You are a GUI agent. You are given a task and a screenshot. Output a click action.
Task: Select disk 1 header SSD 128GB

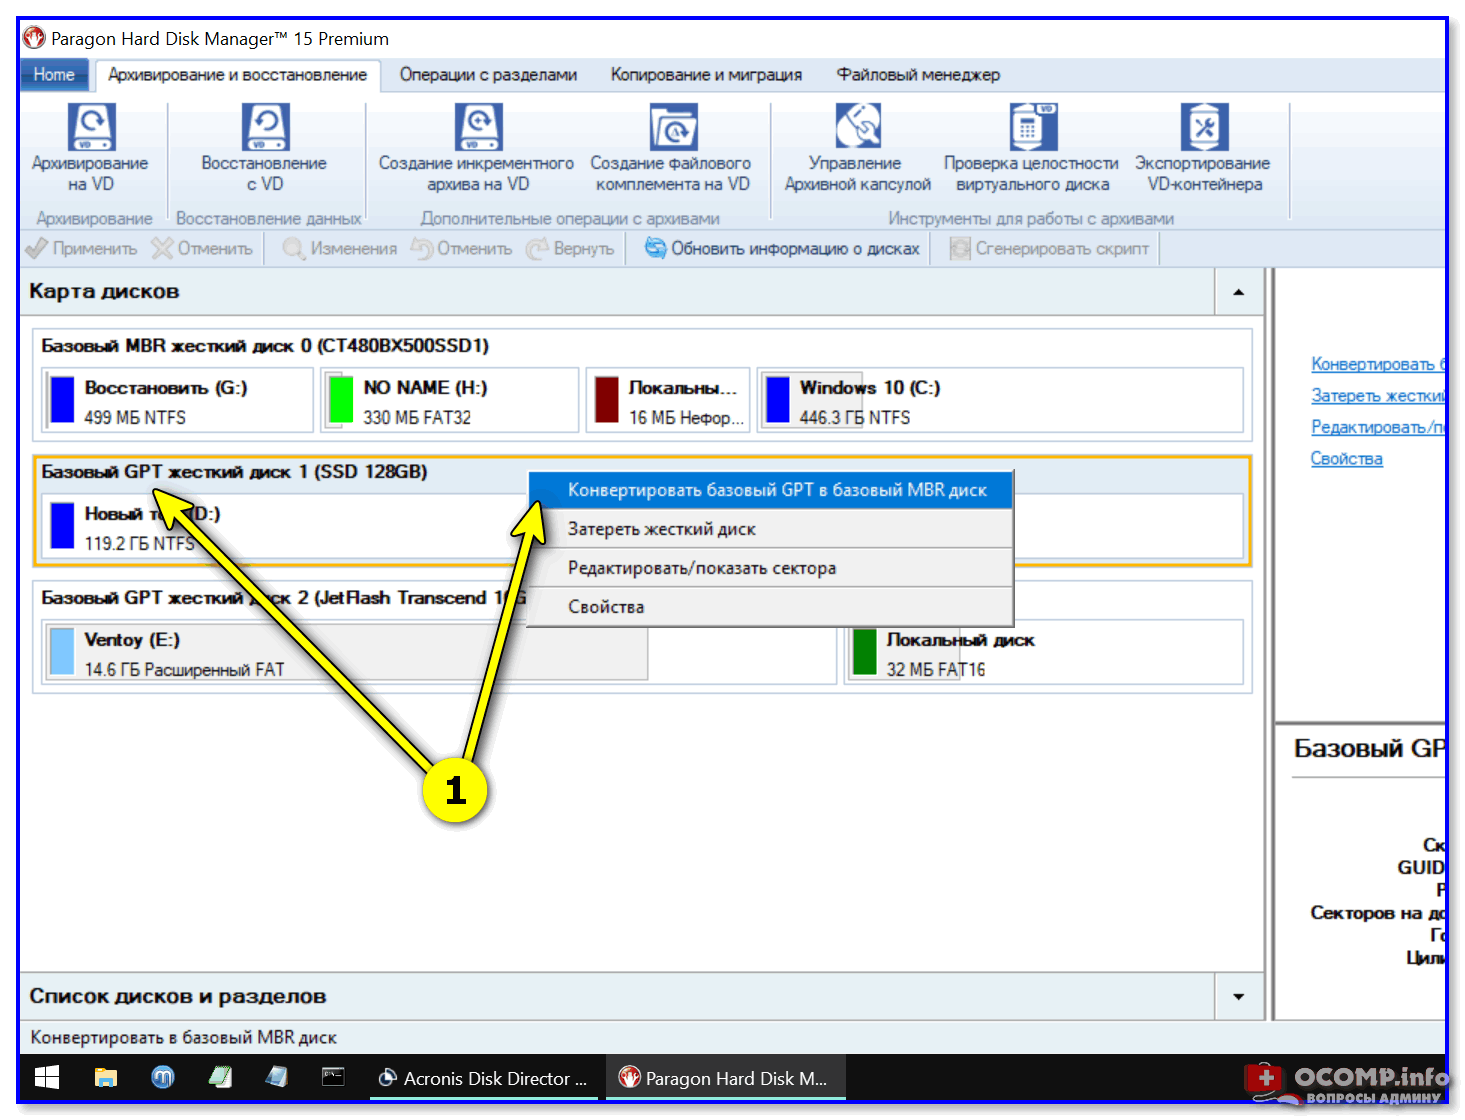pyautogui.click(x=234, y=472)
